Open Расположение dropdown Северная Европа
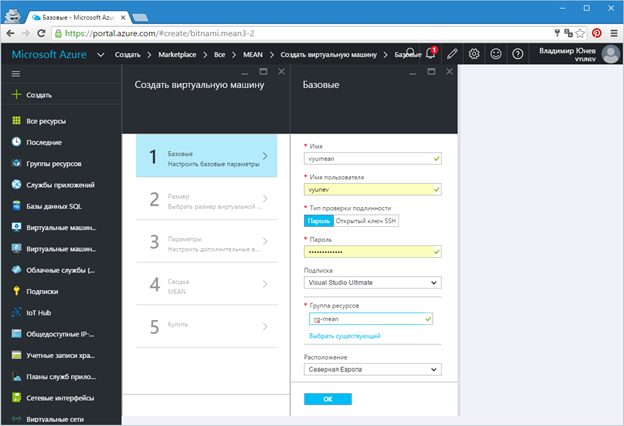The image size is (624, 426). 372,369
